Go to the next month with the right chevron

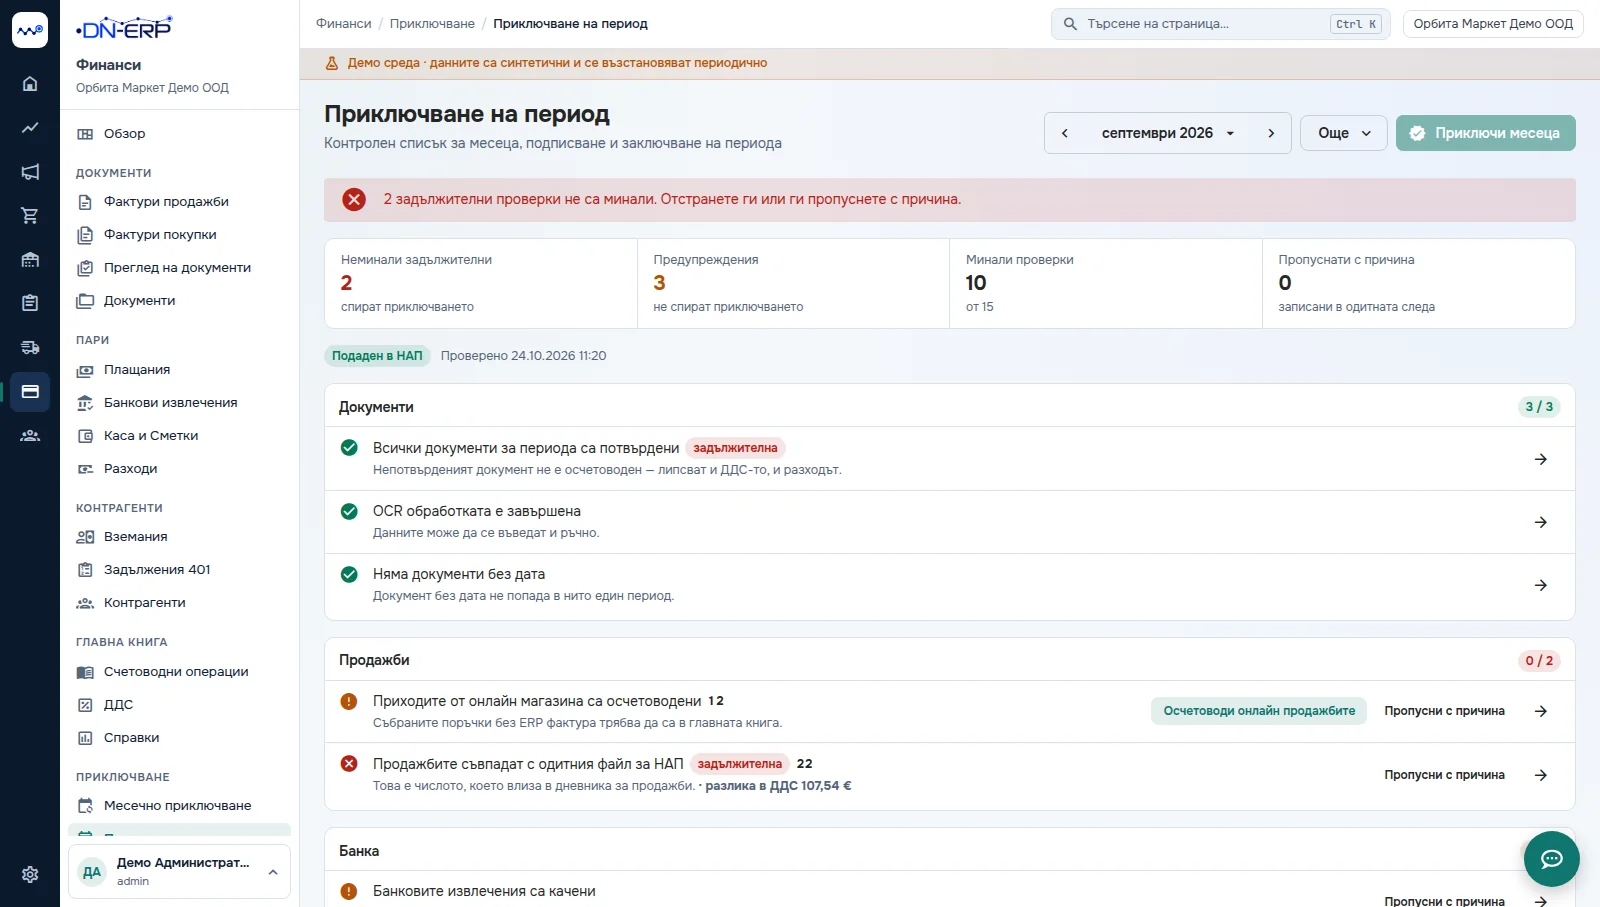[x=1271, y=133]
